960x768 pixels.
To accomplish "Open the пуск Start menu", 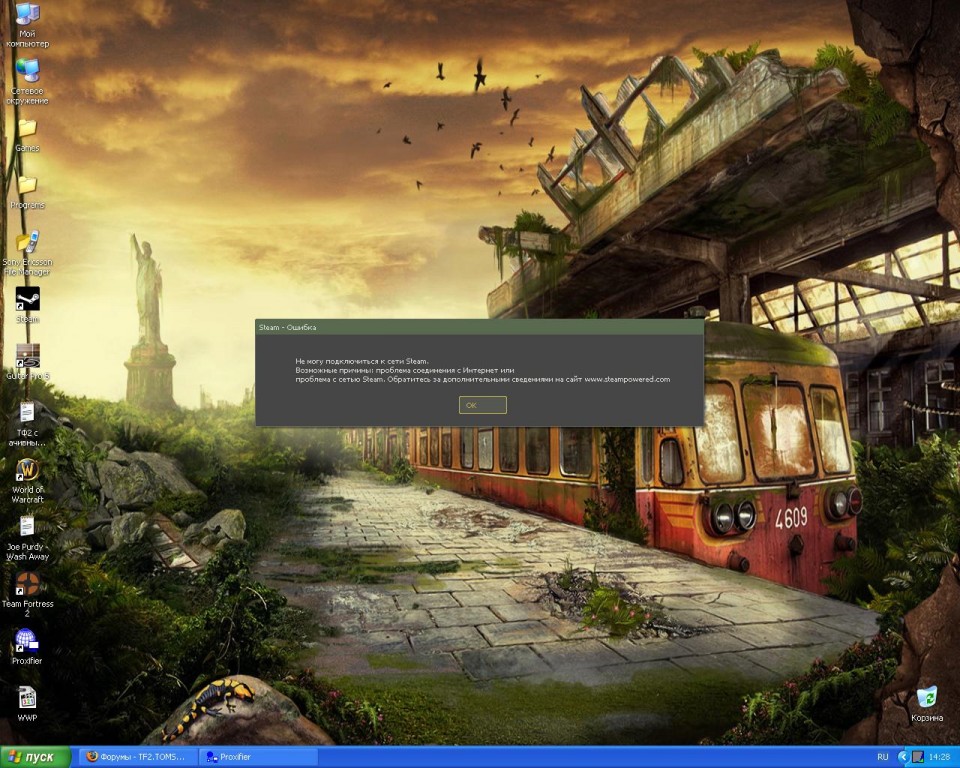I will tap(36, 757).
